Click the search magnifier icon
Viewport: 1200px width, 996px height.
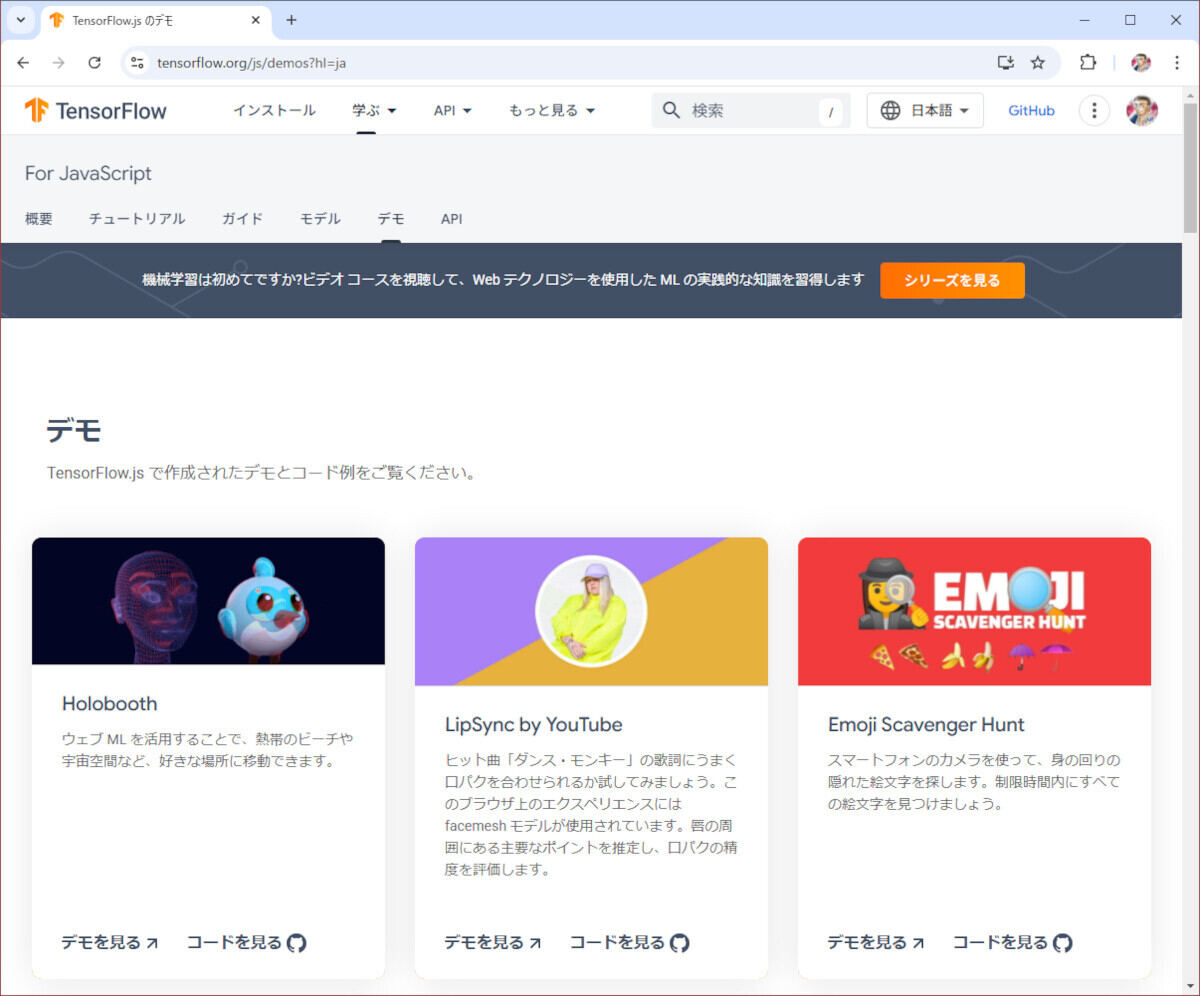coord(671,110)
